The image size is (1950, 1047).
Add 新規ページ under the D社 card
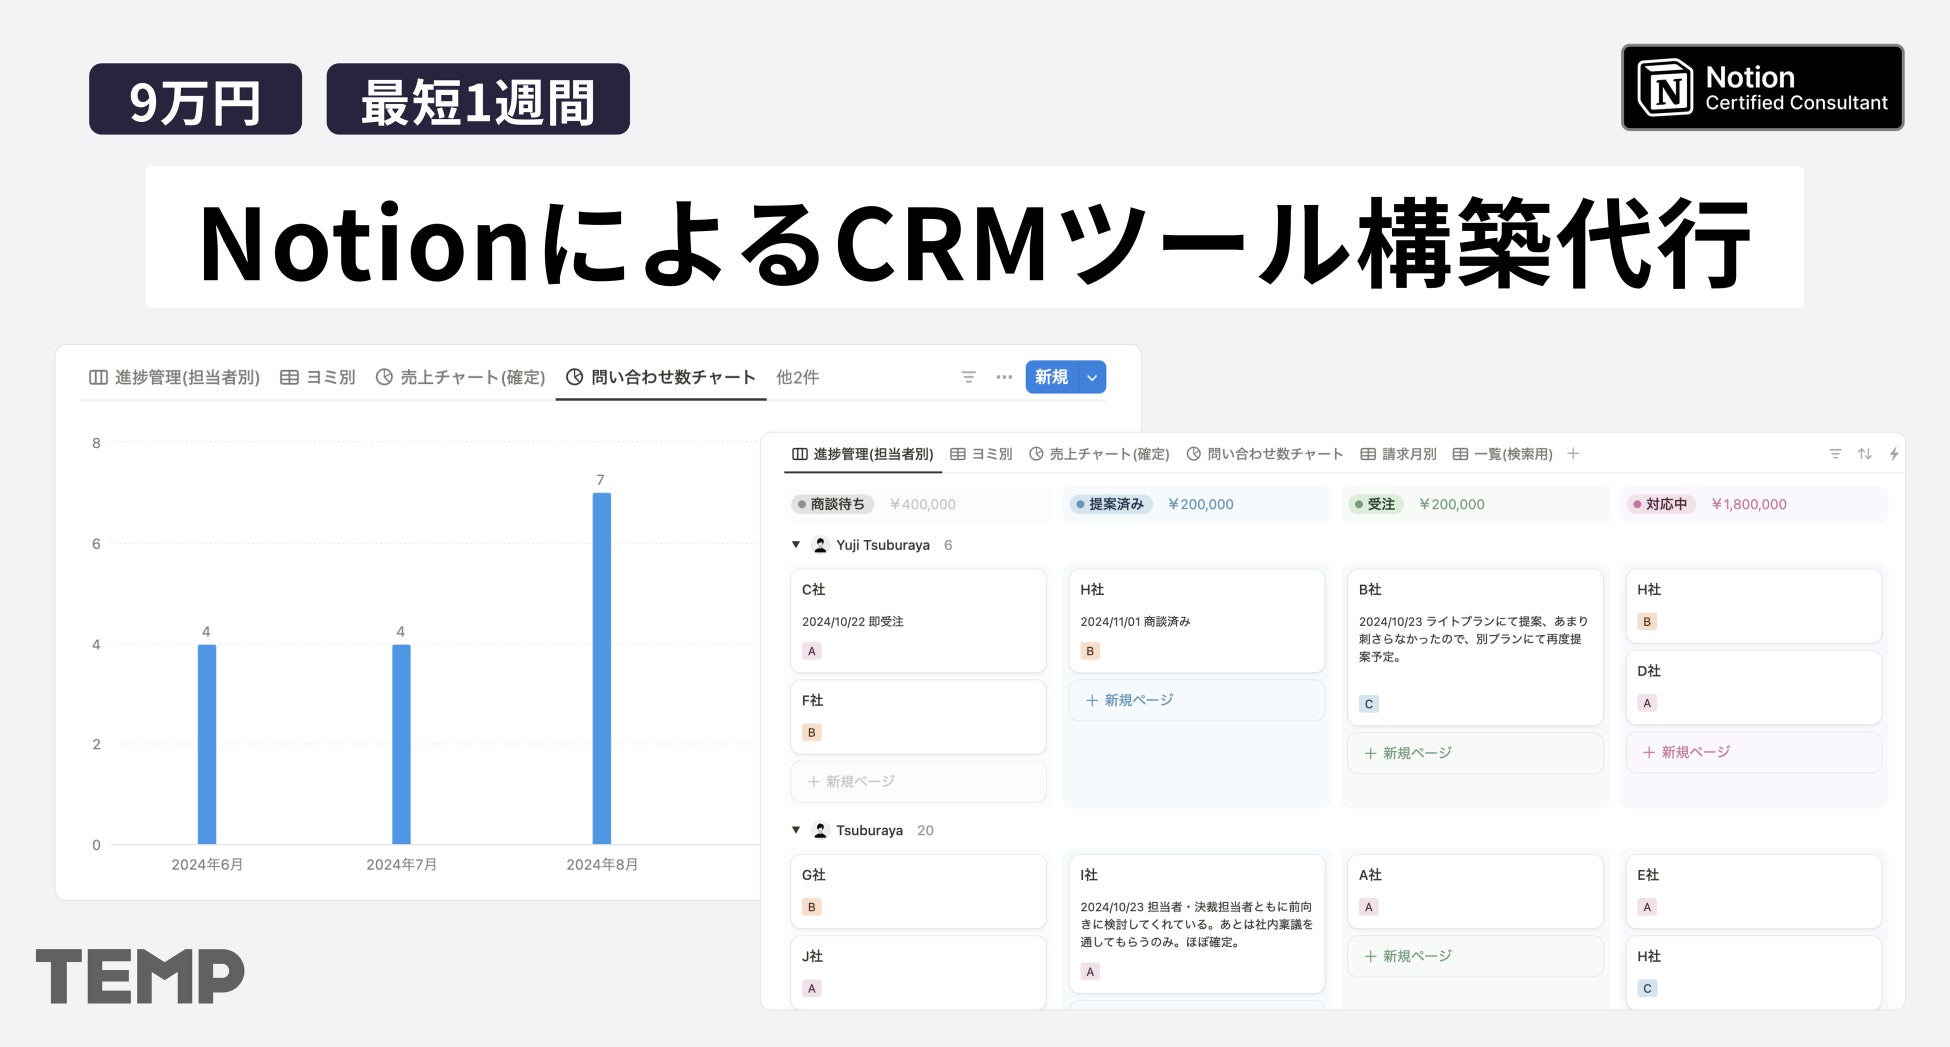point(1753,752)
